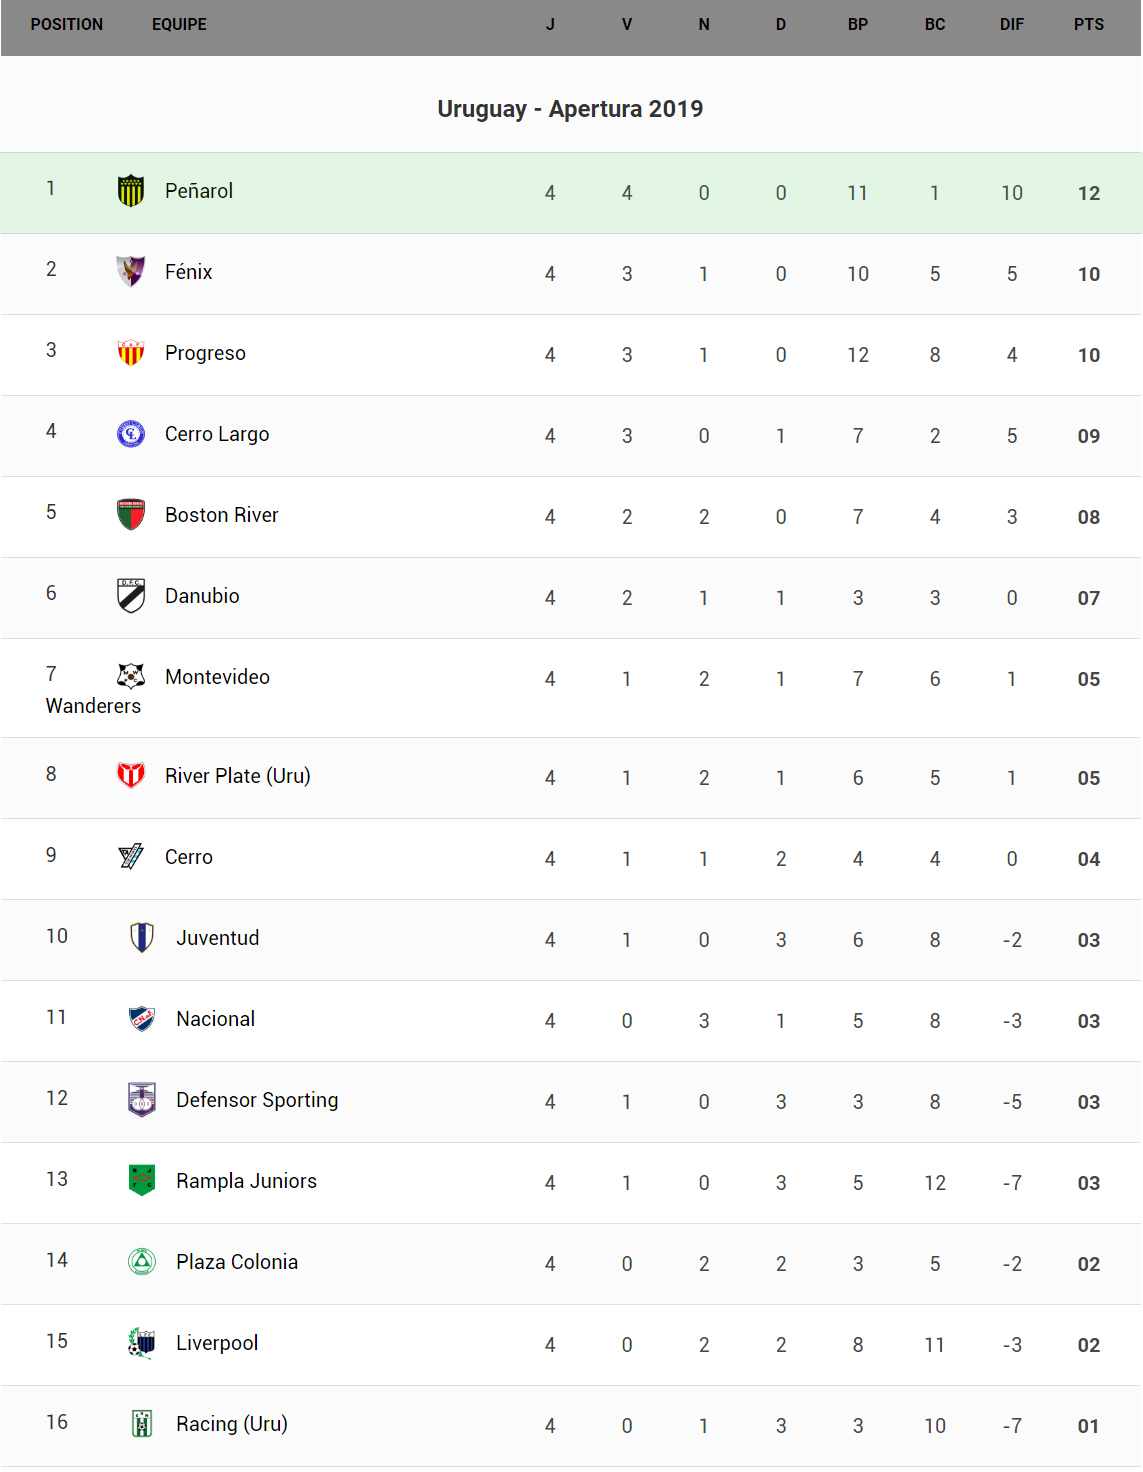Viewport: 1143px width, 1472px height.
Task: Click the Progreso club crest
Action: [131, 352]
